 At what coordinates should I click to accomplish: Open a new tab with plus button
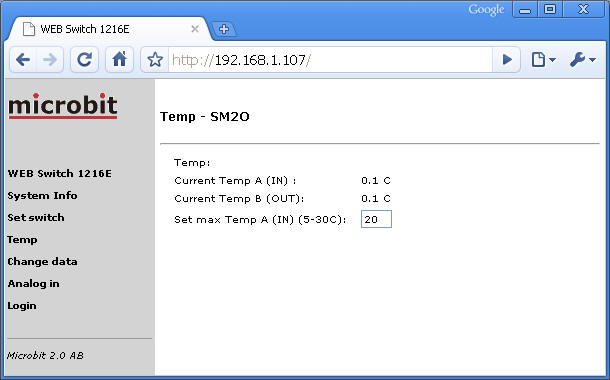(x=224, y=29)
